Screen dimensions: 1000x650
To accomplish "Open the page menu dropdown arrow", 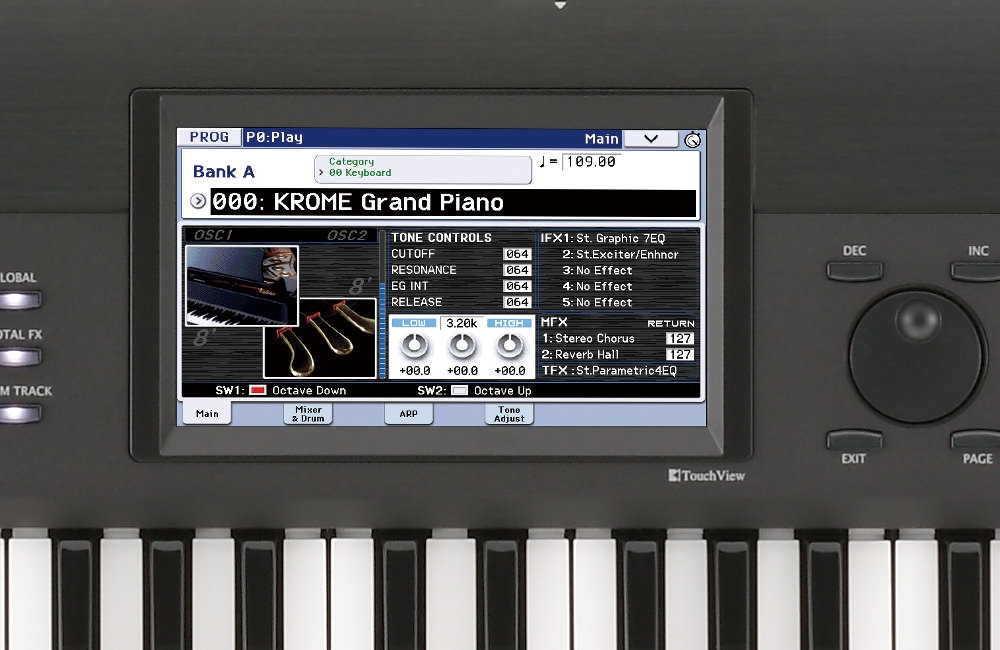I will pyautogui.click(x=651, y=138).
